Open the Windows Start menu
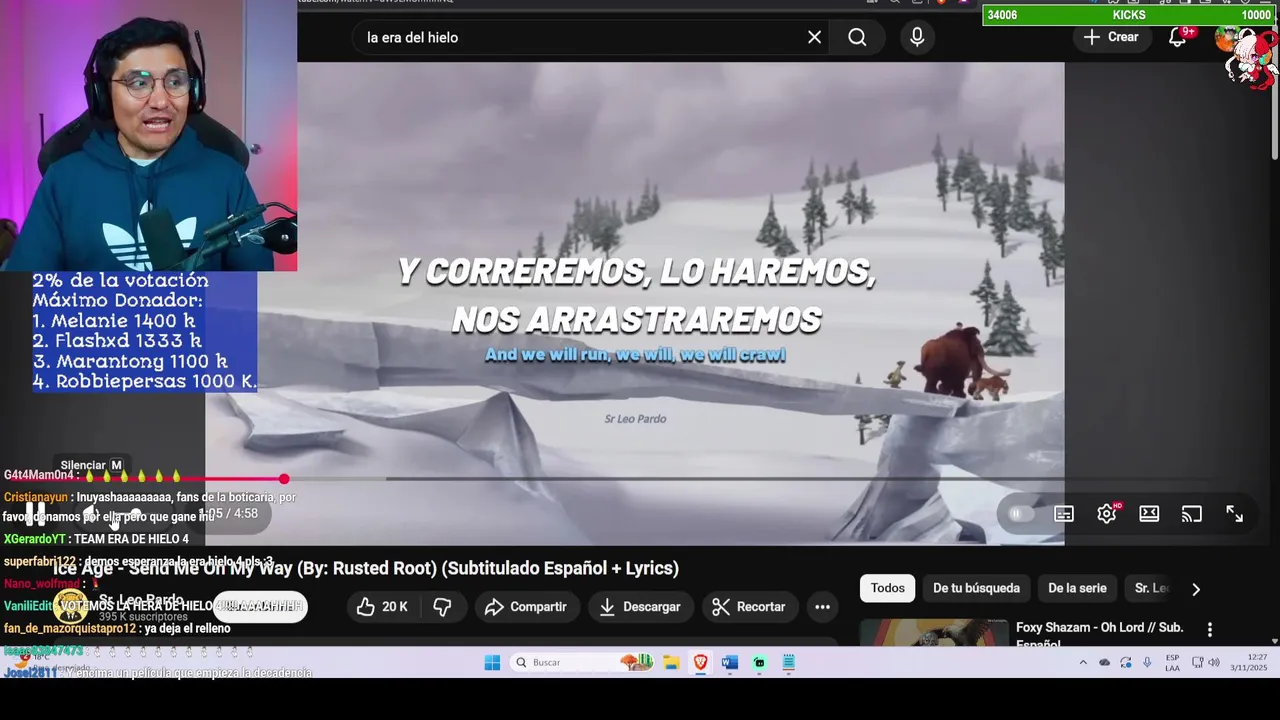The height and width of the screenshot is (720, 1280). point(492,662)
